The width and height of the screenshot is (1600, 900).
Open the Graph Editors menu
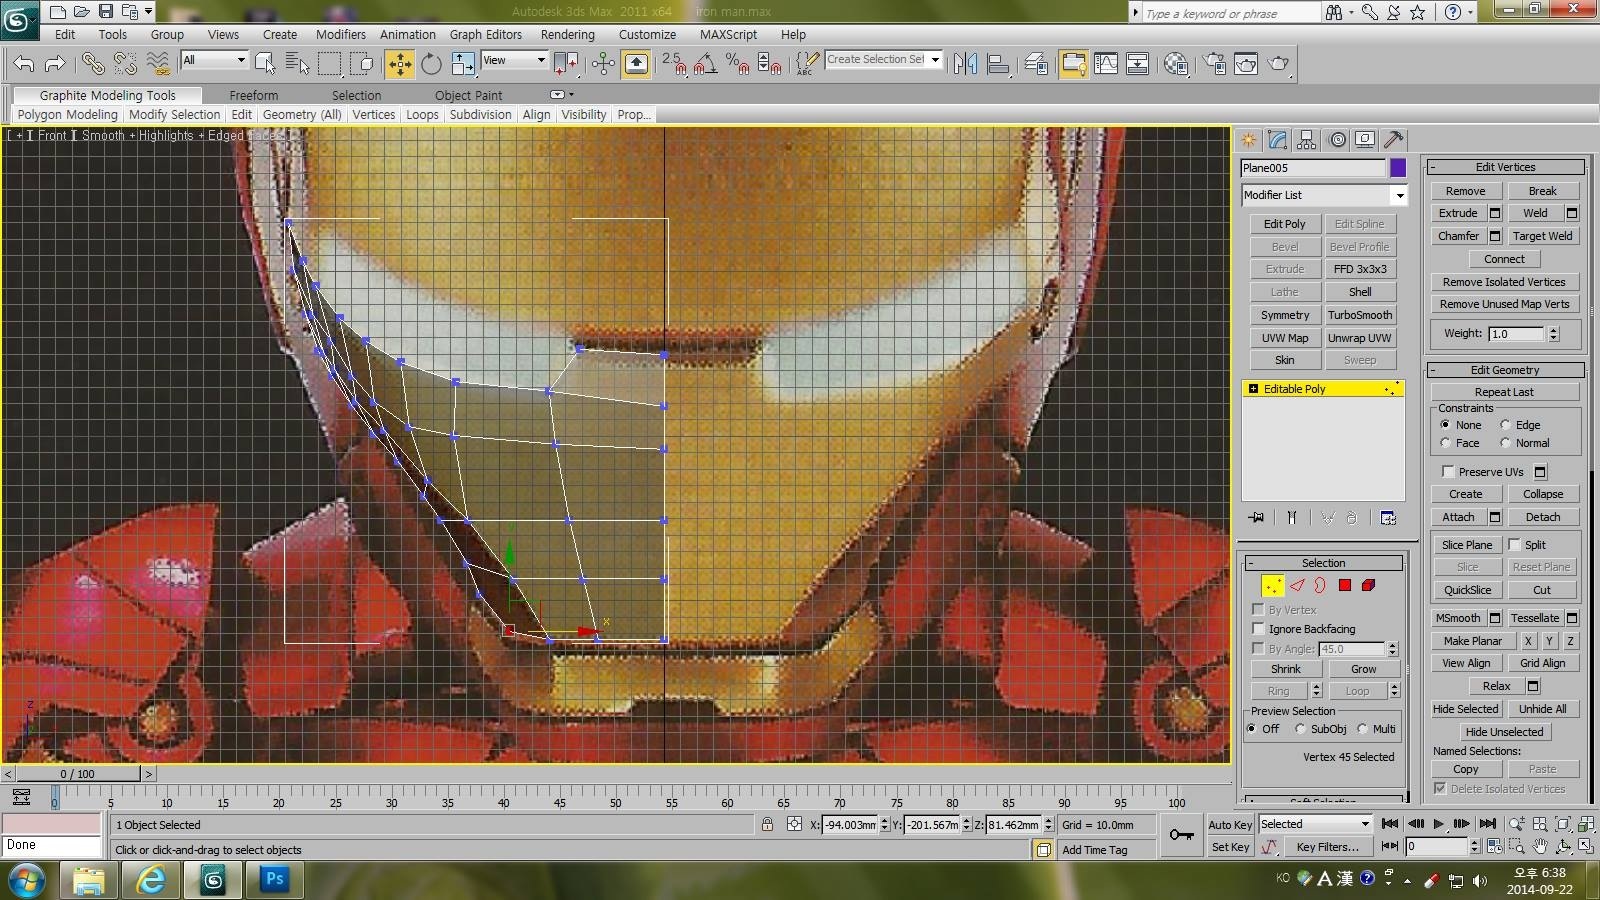click(x=486, y=34)
